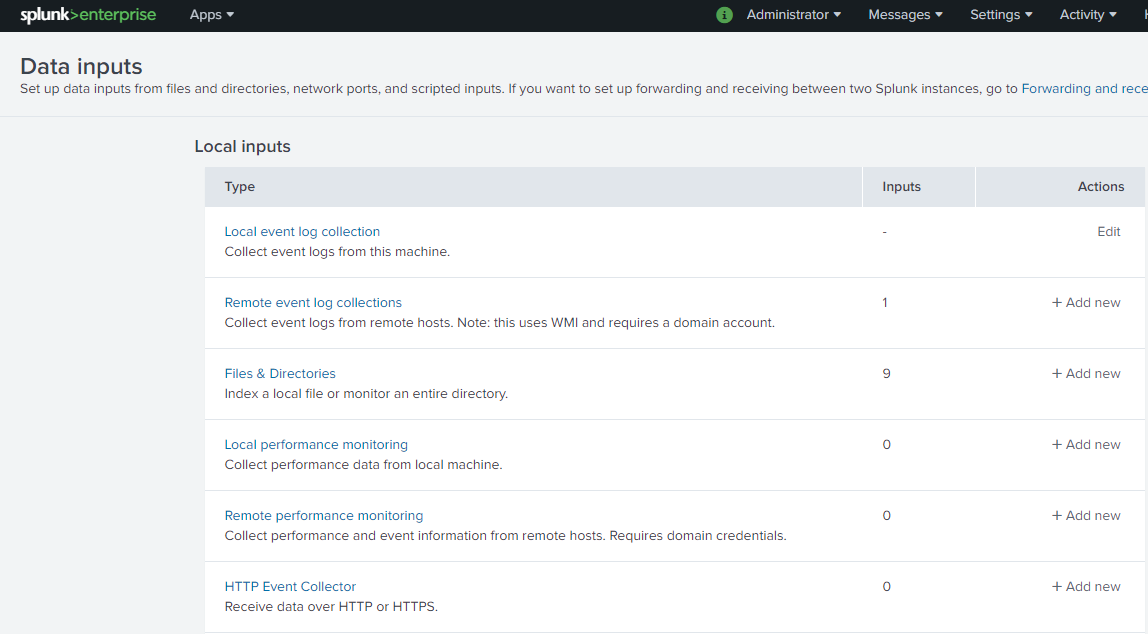
Task: Follow the Forwarding and receiving link
Action: click(x=1083, y=88)
